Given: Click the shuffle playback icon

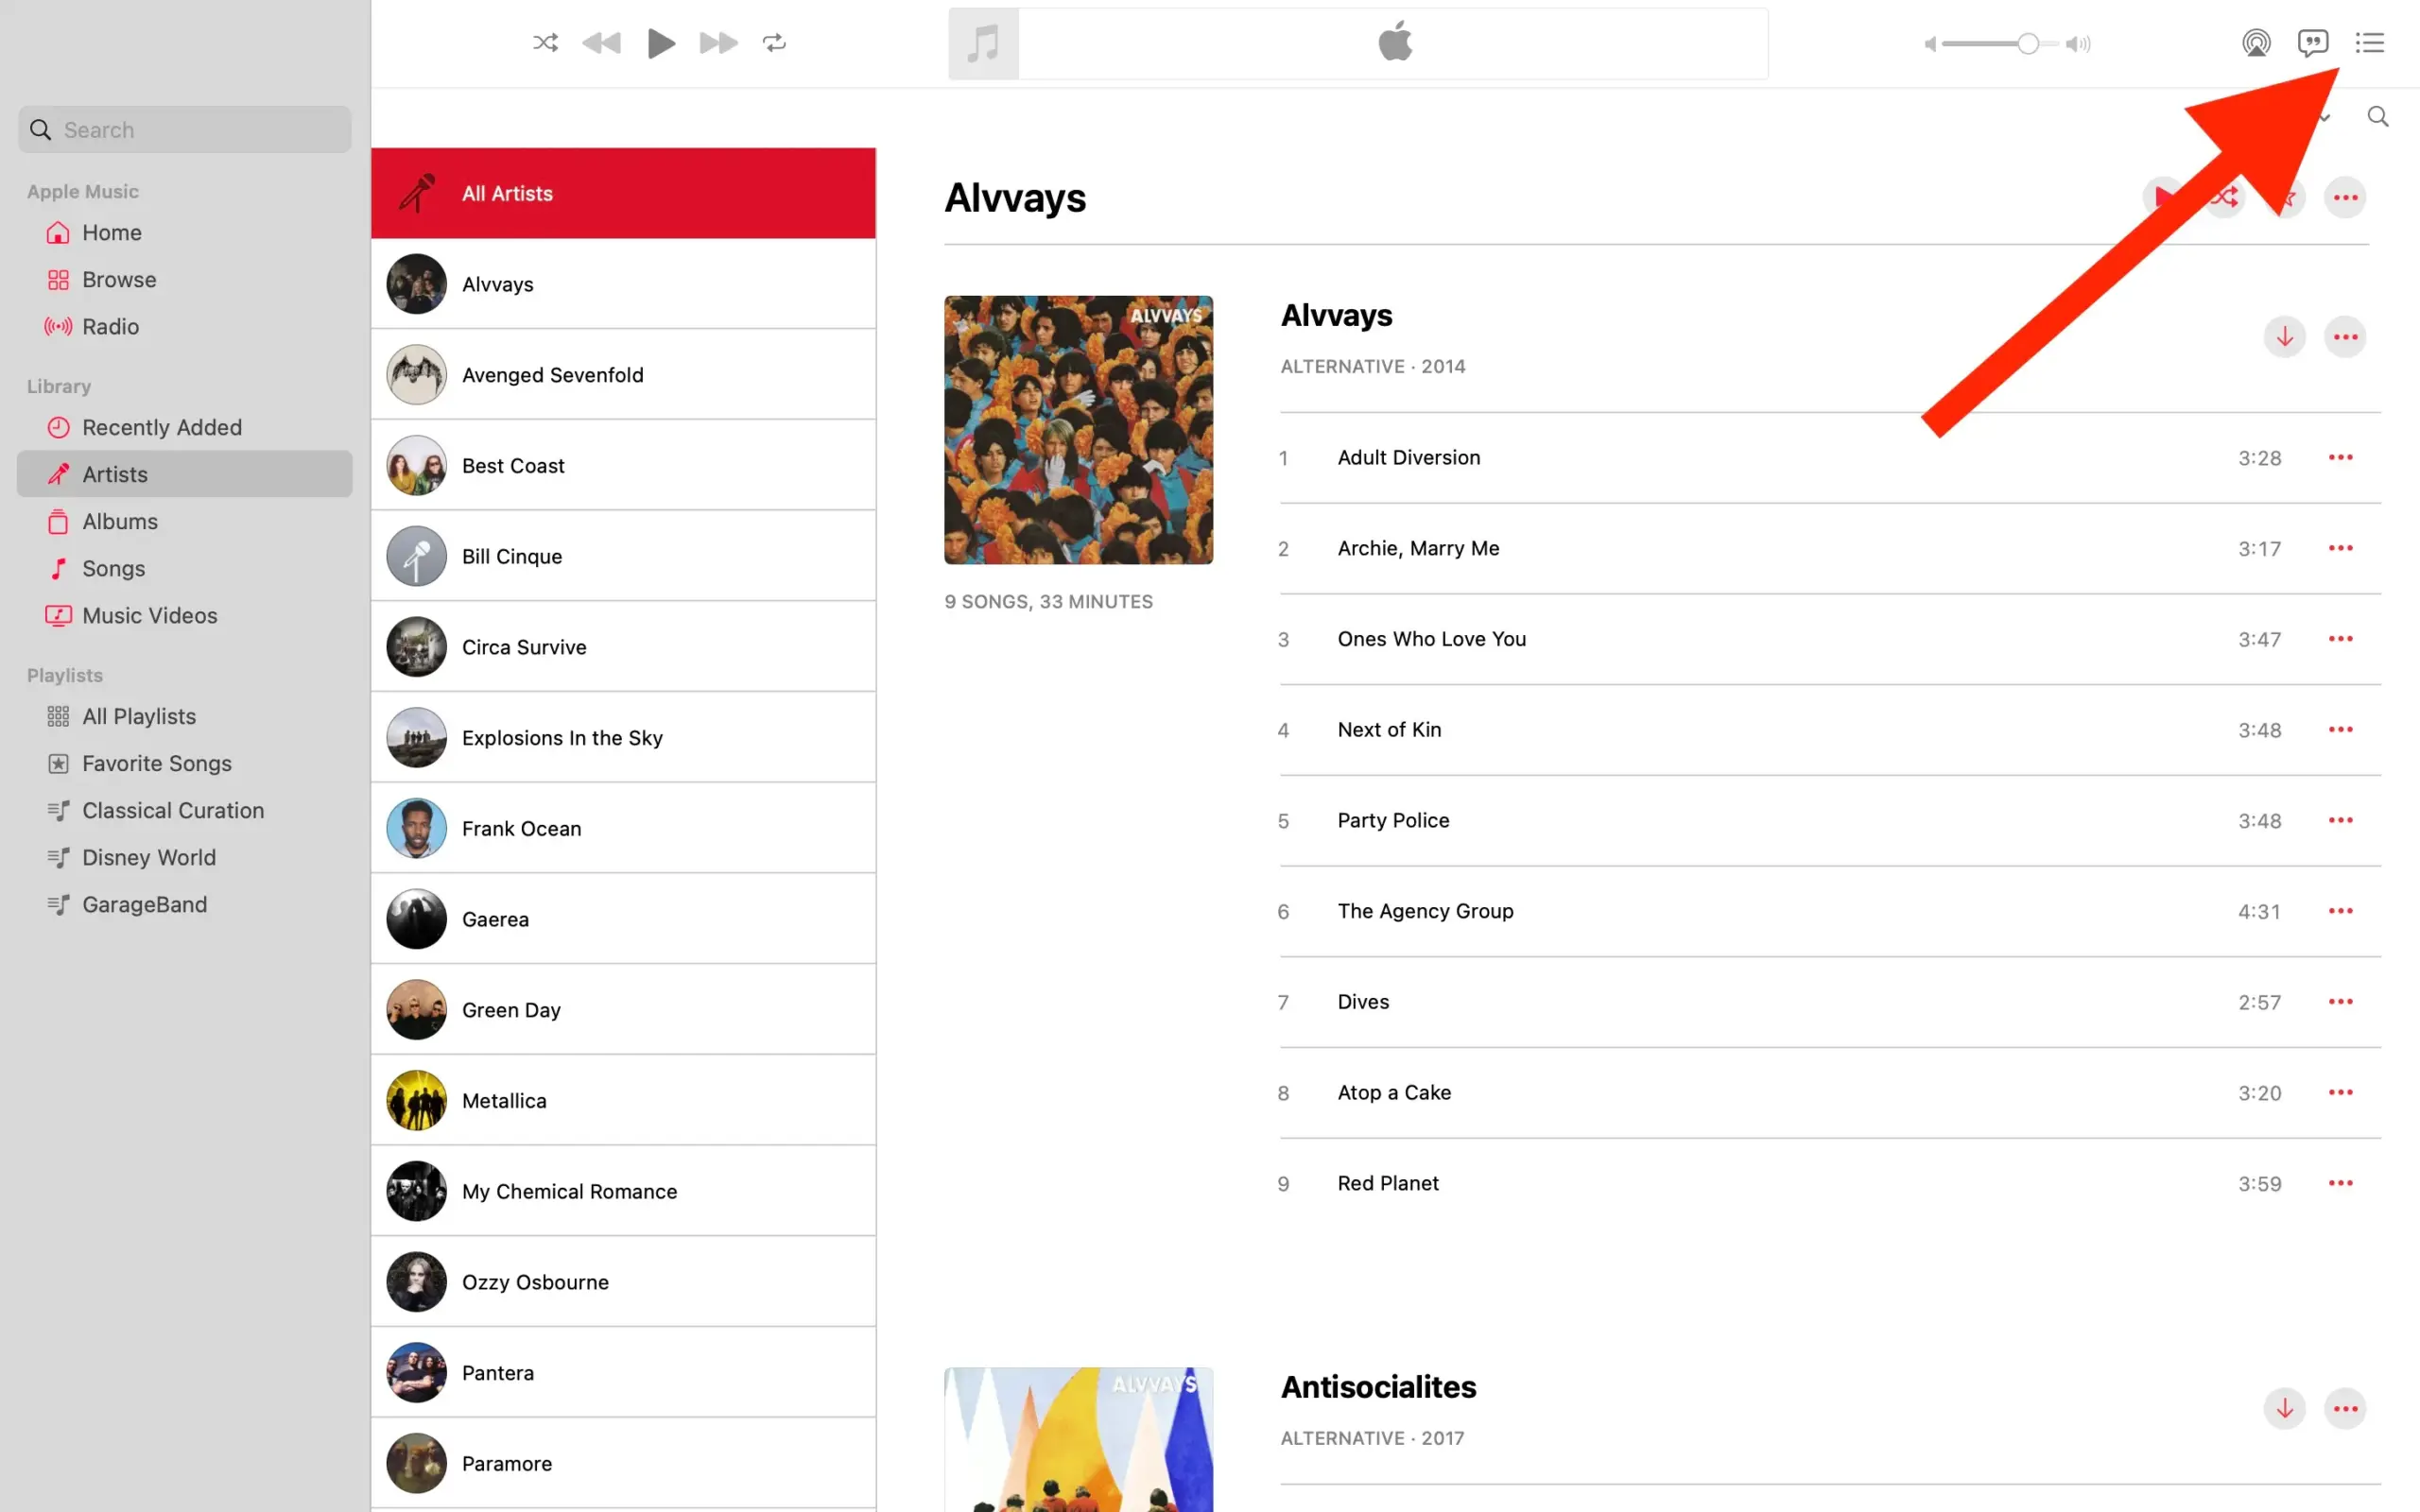Looking at the screenshot, I should pyautogui.click(x=545, y=43).
